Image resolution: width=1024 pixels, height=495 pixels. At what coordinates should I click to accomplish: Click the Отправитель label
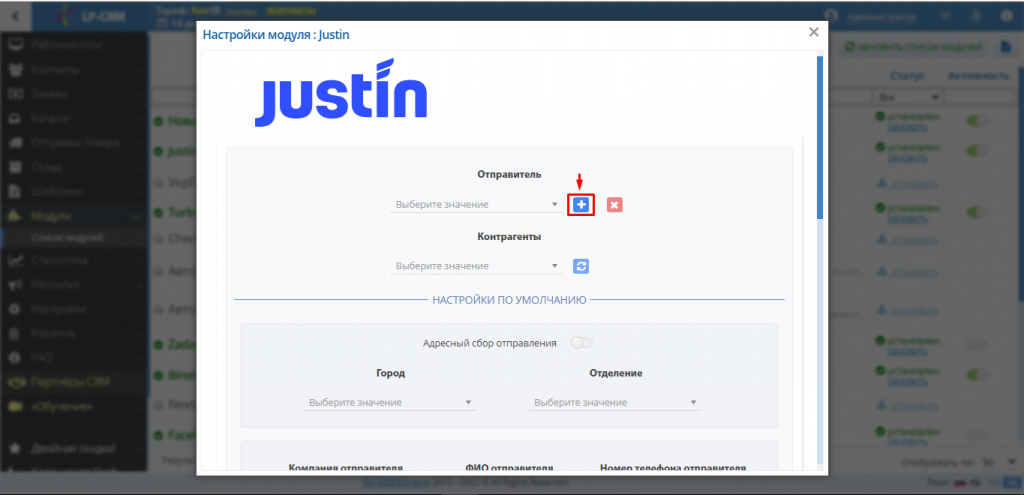point(509,174)
